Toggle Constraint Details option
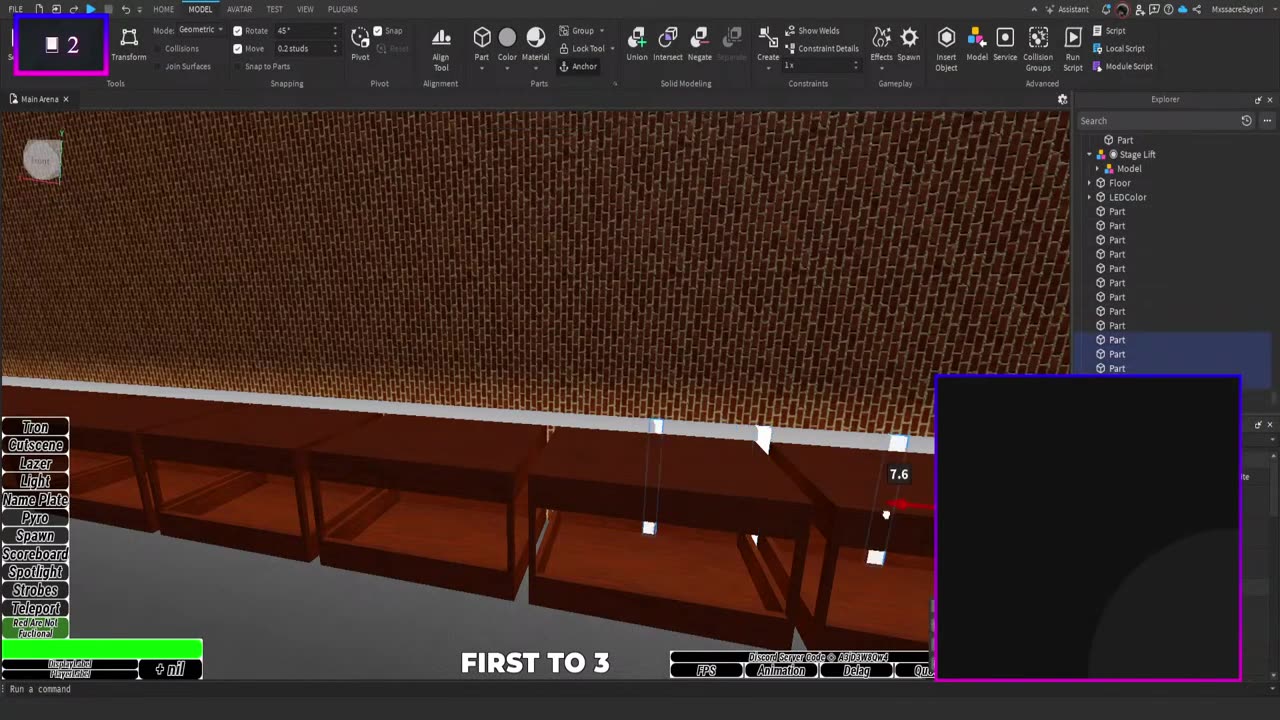The width and height of the screenshot is (1280, 720). 821,48
